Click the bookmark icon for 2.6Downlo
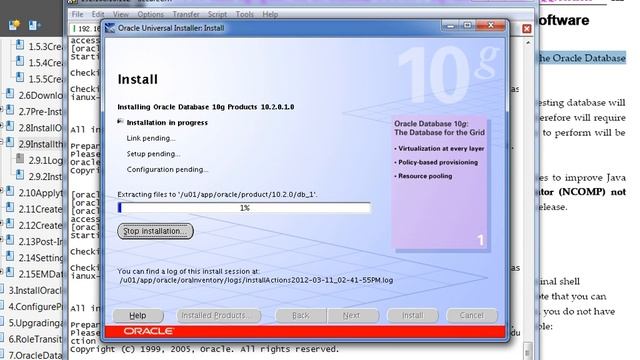The height and width of the screenshot is (360, 640). point(10,94)
